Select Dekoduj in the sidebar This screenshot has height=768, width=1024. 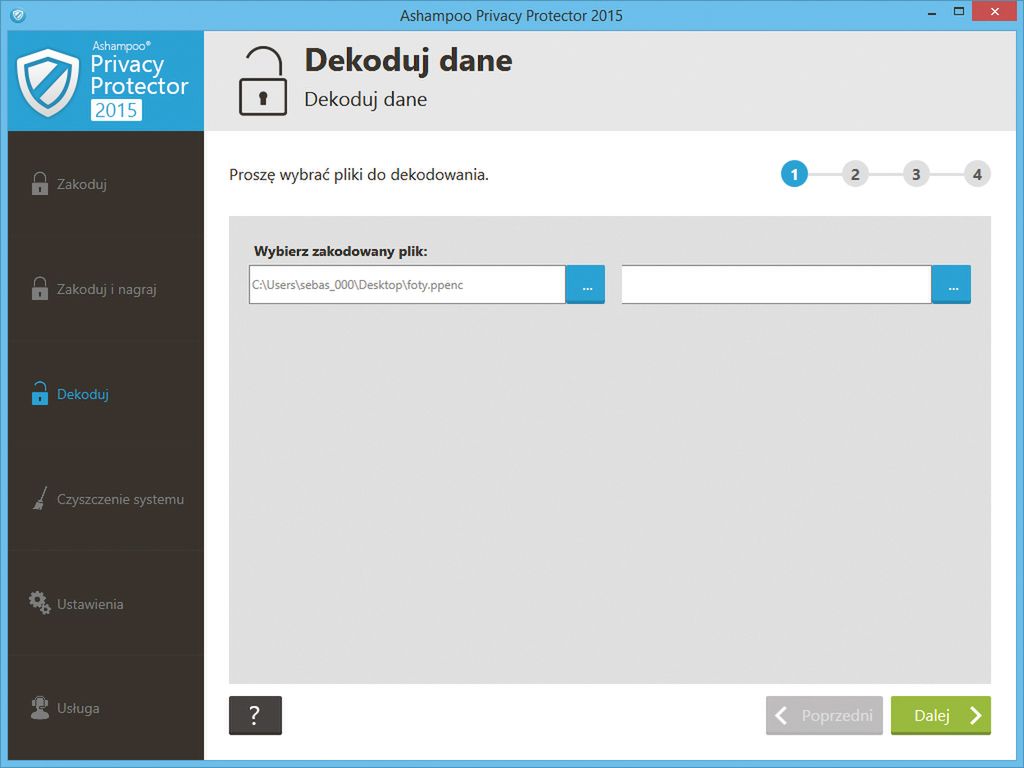[x=106, y=394]
